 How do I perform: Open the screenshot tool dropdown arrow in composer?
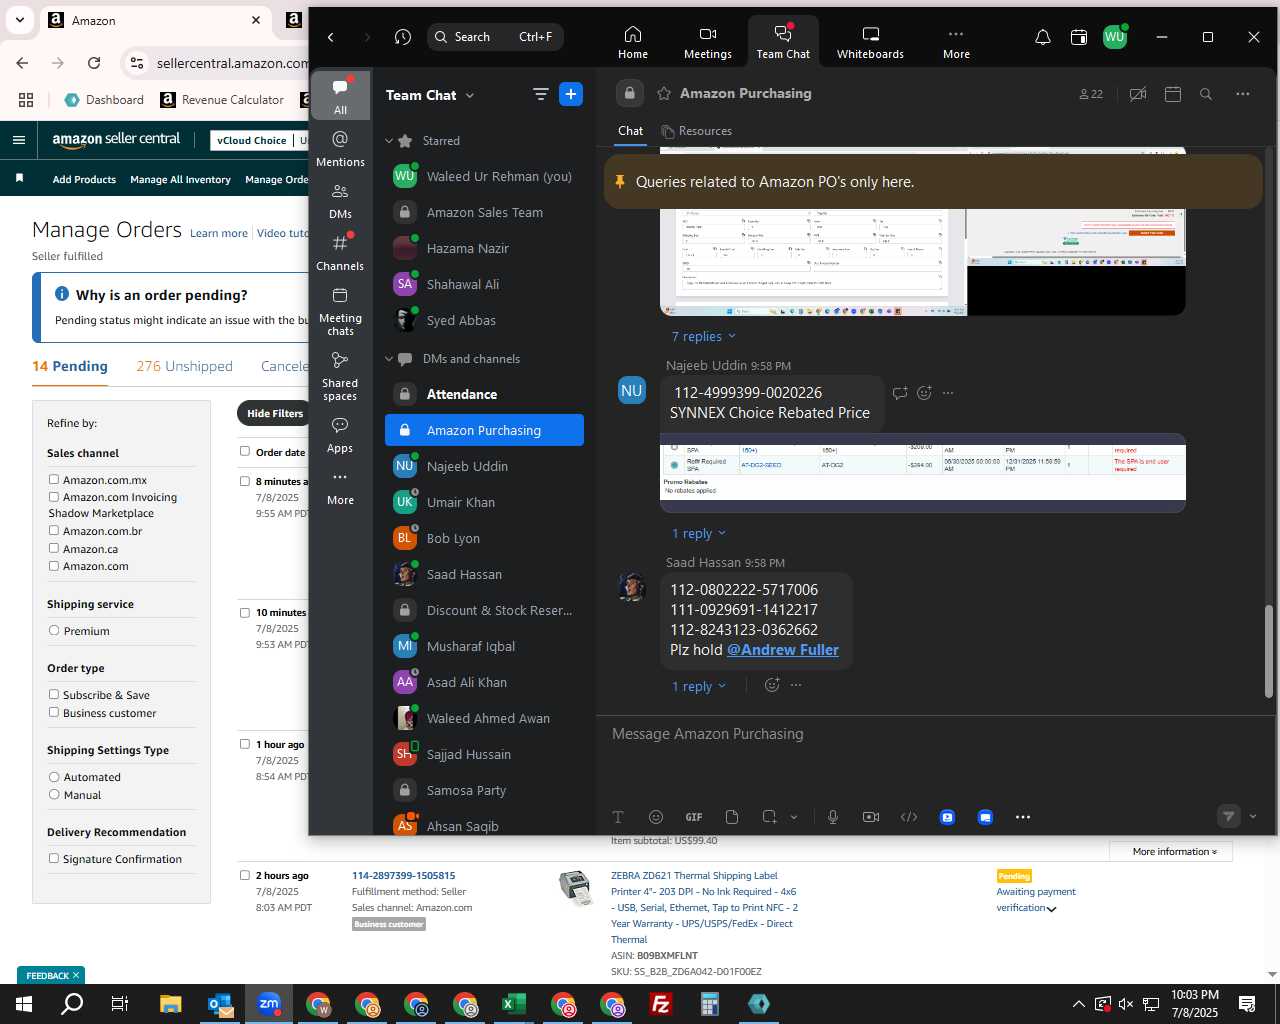[x=794, y=817]
